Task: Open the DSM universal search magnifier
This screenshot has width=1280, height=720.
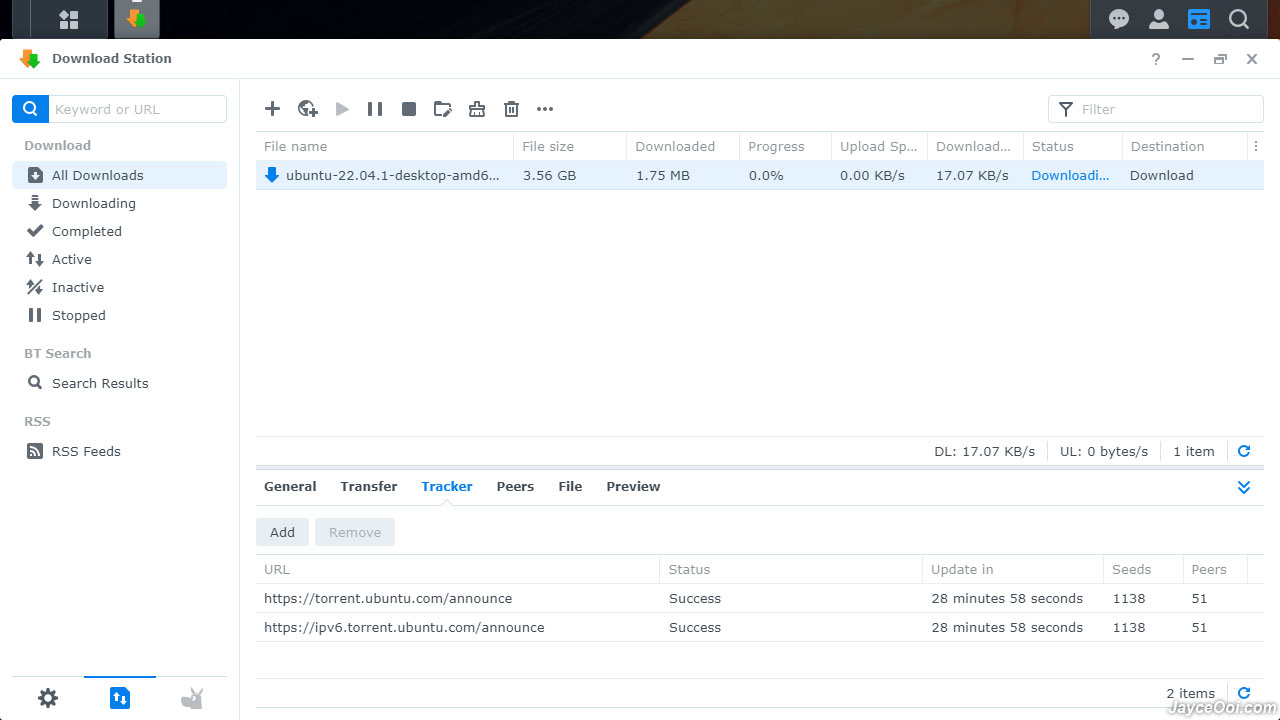Action: point(1239,19)
